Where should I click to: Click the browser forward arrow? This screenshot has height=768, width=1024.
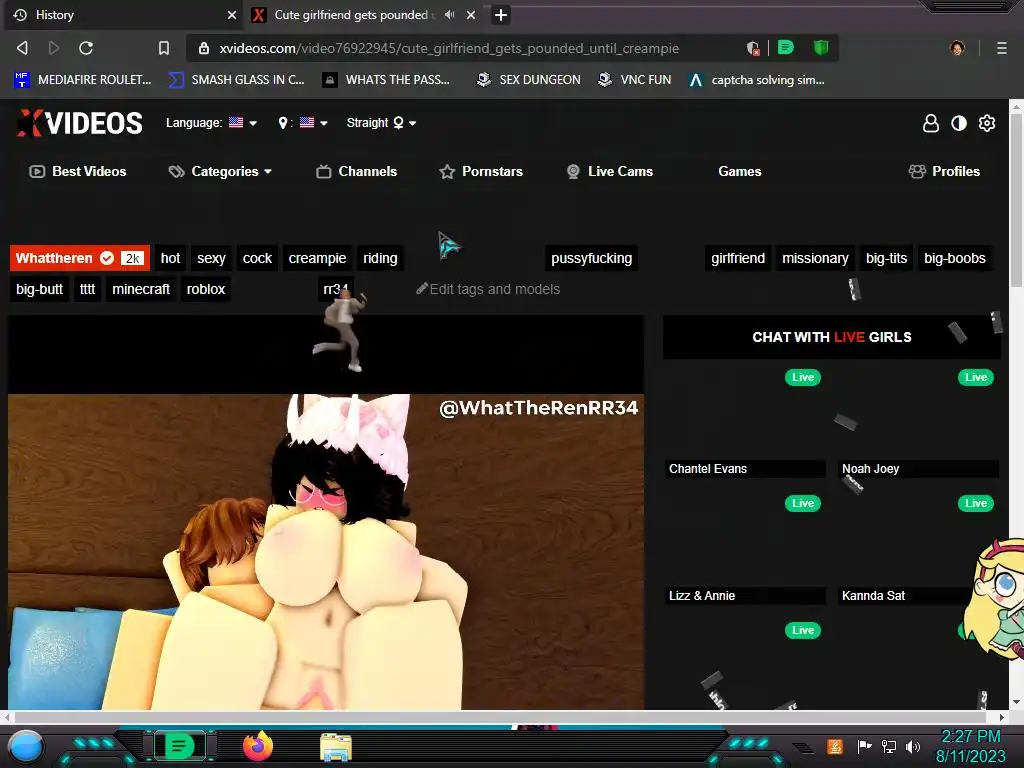point(54,48)
